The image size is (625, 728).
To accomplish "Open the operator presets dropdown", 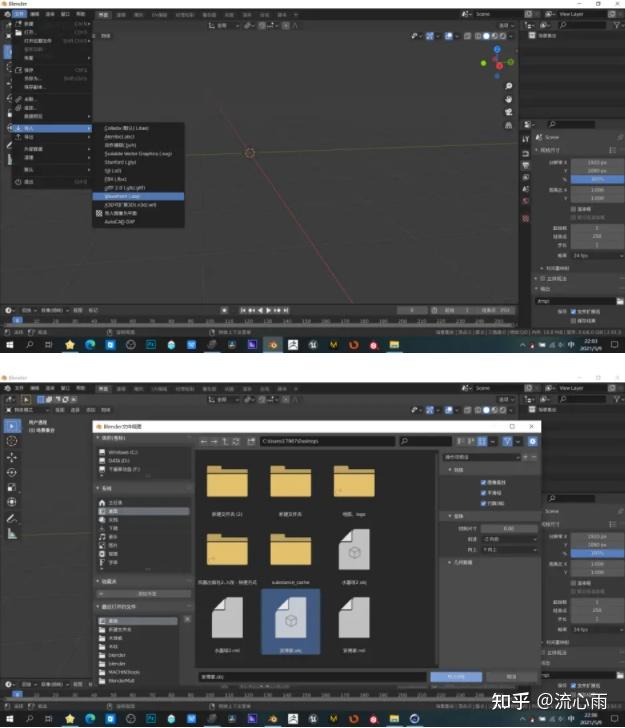I will click(482, 457).
